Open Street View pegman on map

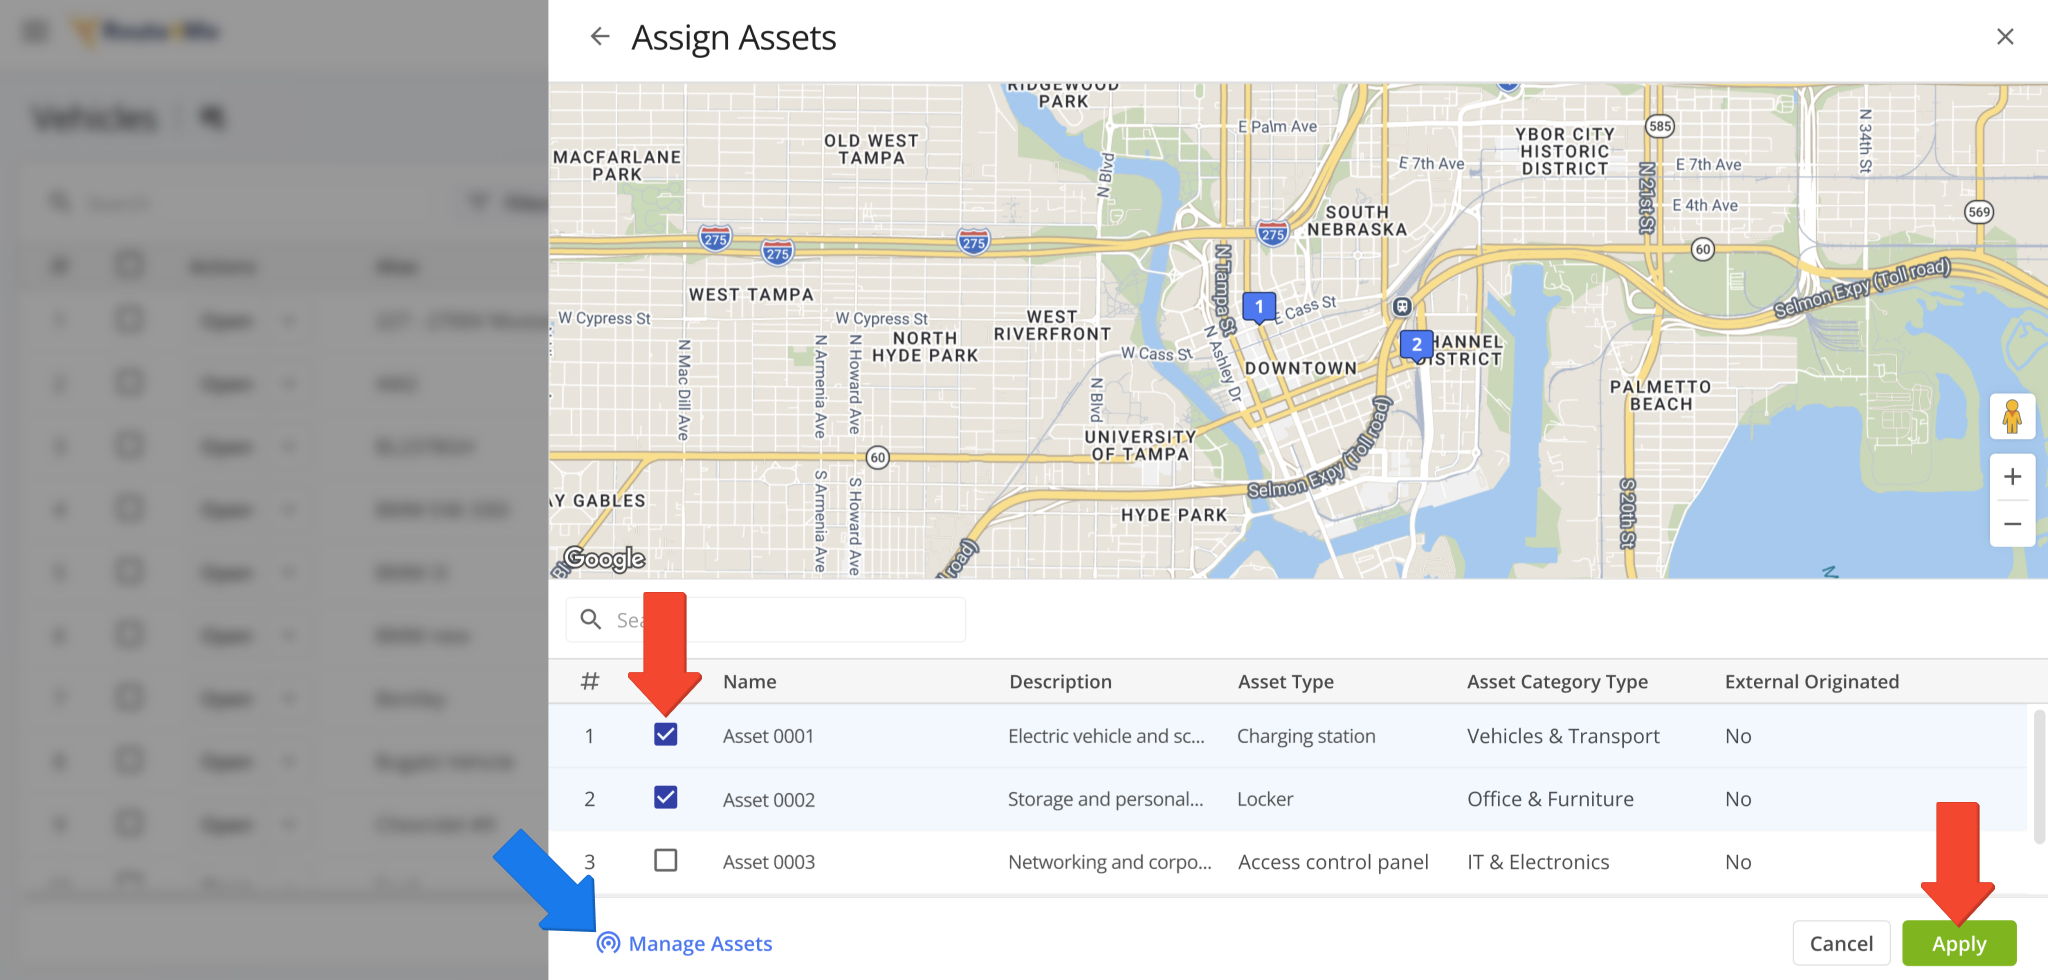coord(2012,416)
